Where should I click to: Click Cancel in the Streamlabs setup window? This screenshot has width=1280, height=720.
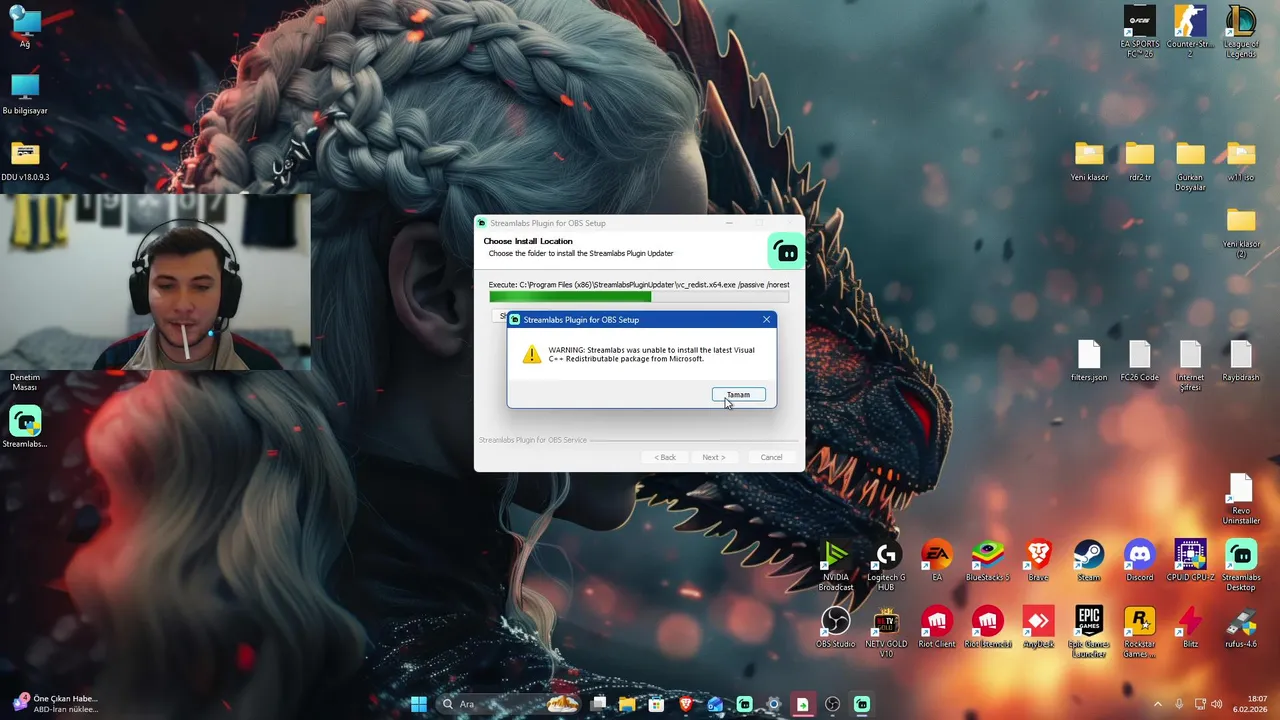[x=771, y=457]
